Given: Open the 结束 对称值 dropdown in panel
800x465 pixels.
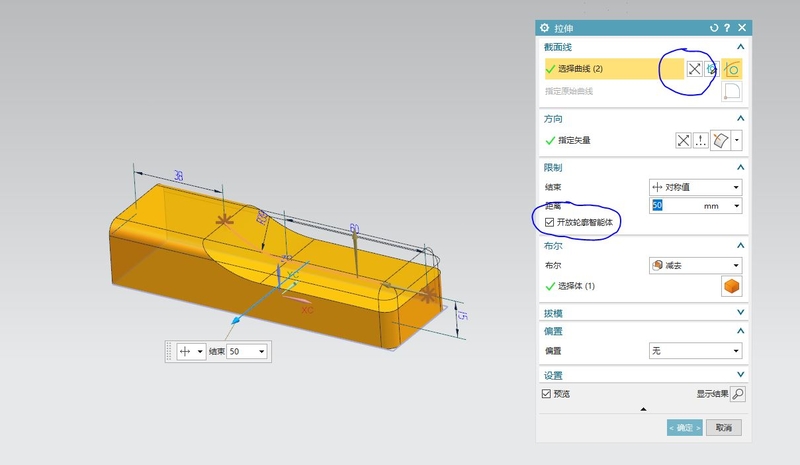Looking at the screenshot, I should 695,187.
